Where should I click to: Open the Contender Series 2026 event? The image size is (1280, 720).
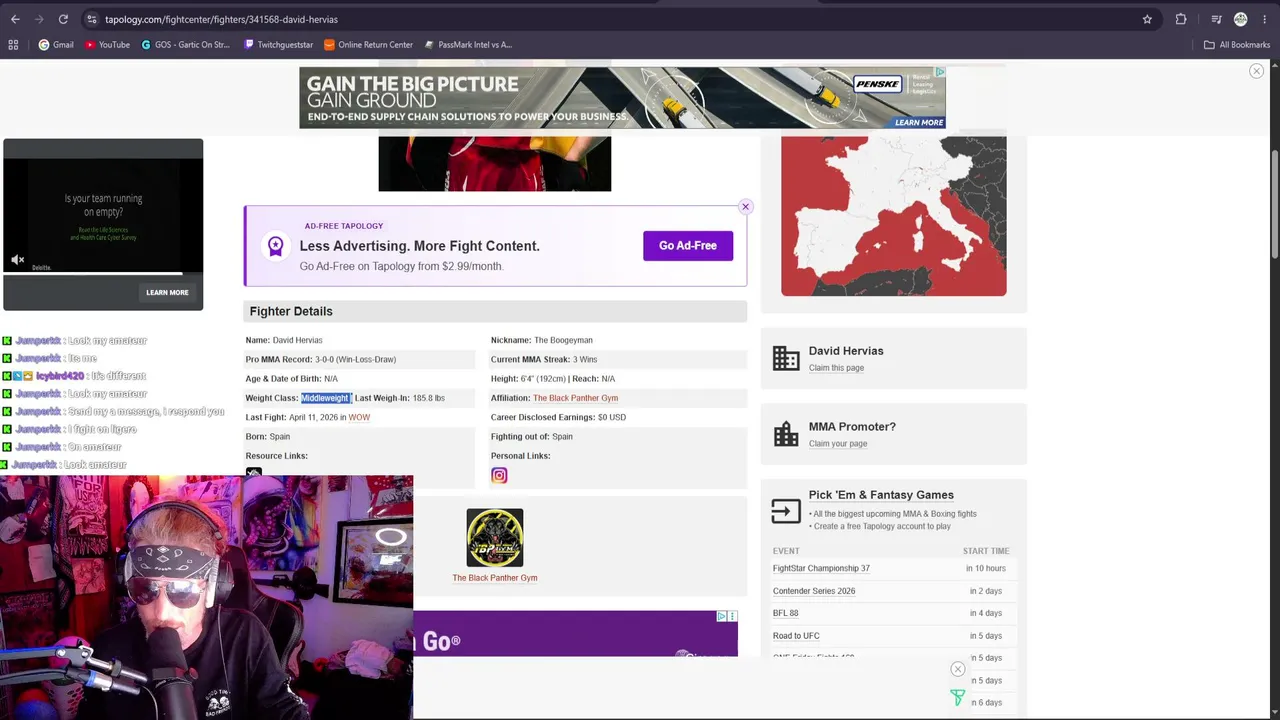tap(814, 591)
